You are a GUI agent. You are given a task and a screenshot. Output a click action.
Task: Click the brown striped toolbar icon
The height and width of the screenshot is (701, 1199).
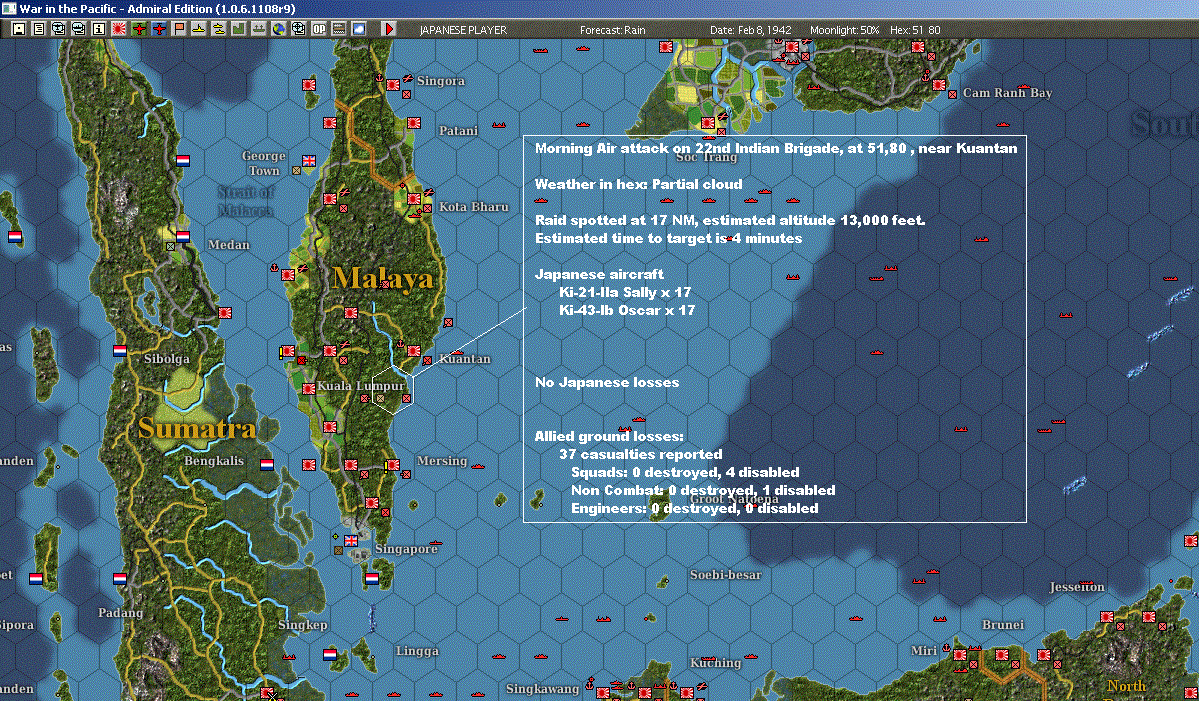coord(338,29)
